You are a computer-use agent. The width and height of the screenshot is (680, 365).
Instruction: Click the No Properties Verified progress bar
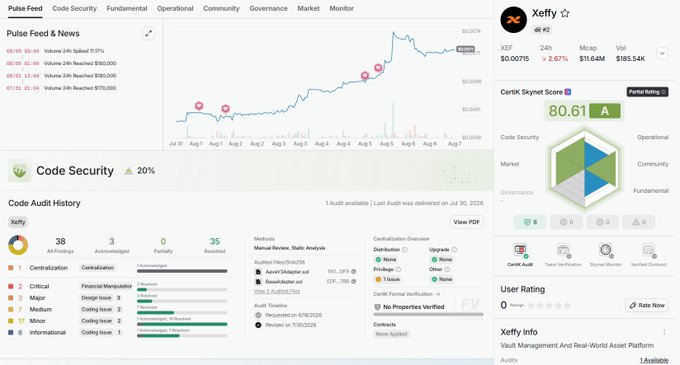[428, 314]
